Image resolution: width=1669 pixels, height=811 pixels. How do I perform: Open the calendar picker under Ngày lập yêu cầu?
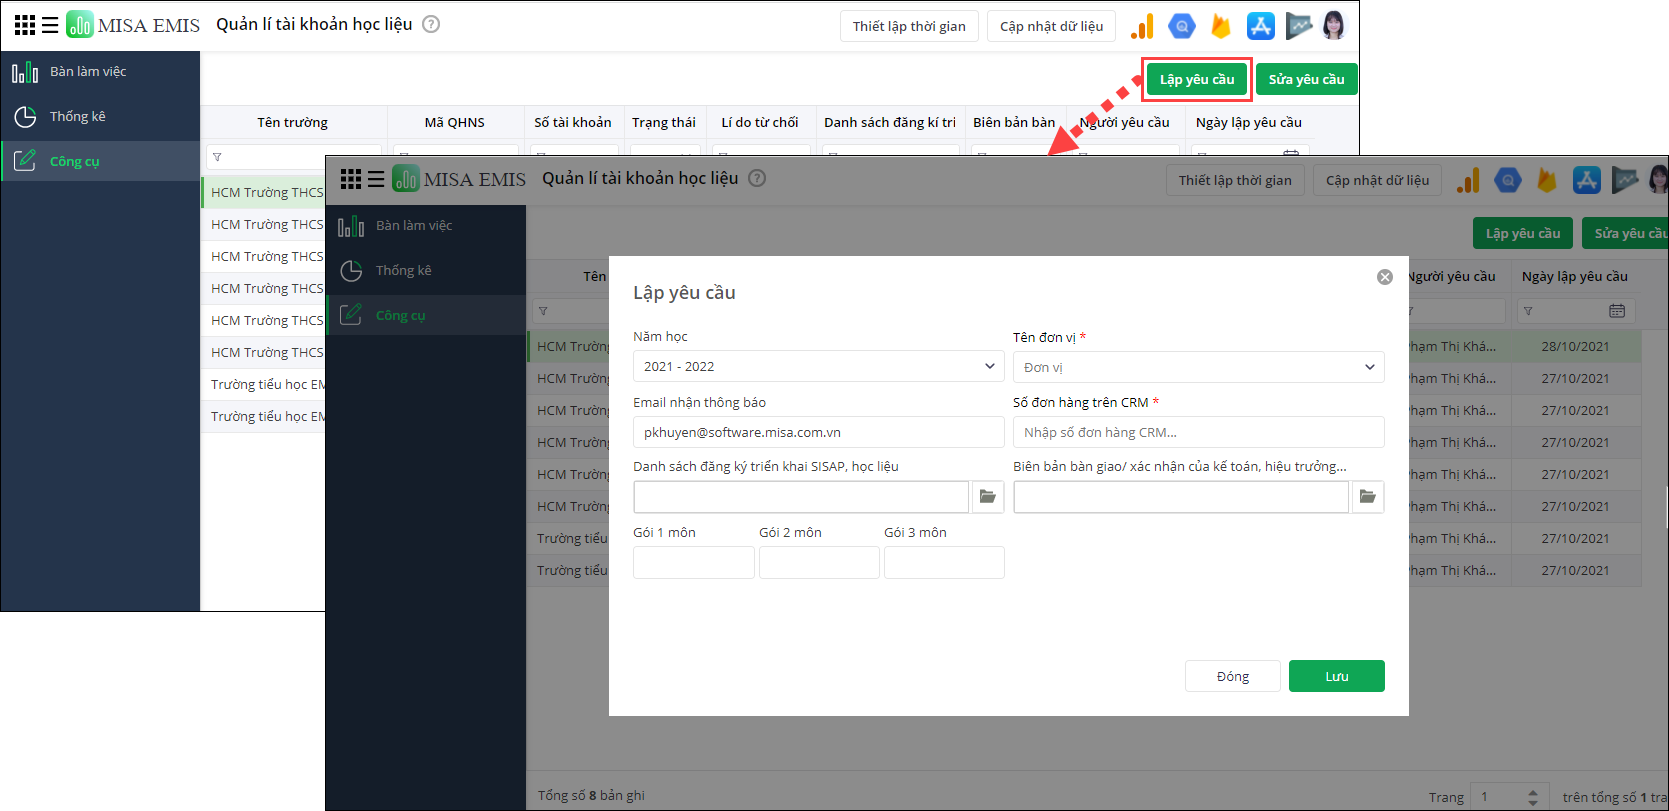1617,311
